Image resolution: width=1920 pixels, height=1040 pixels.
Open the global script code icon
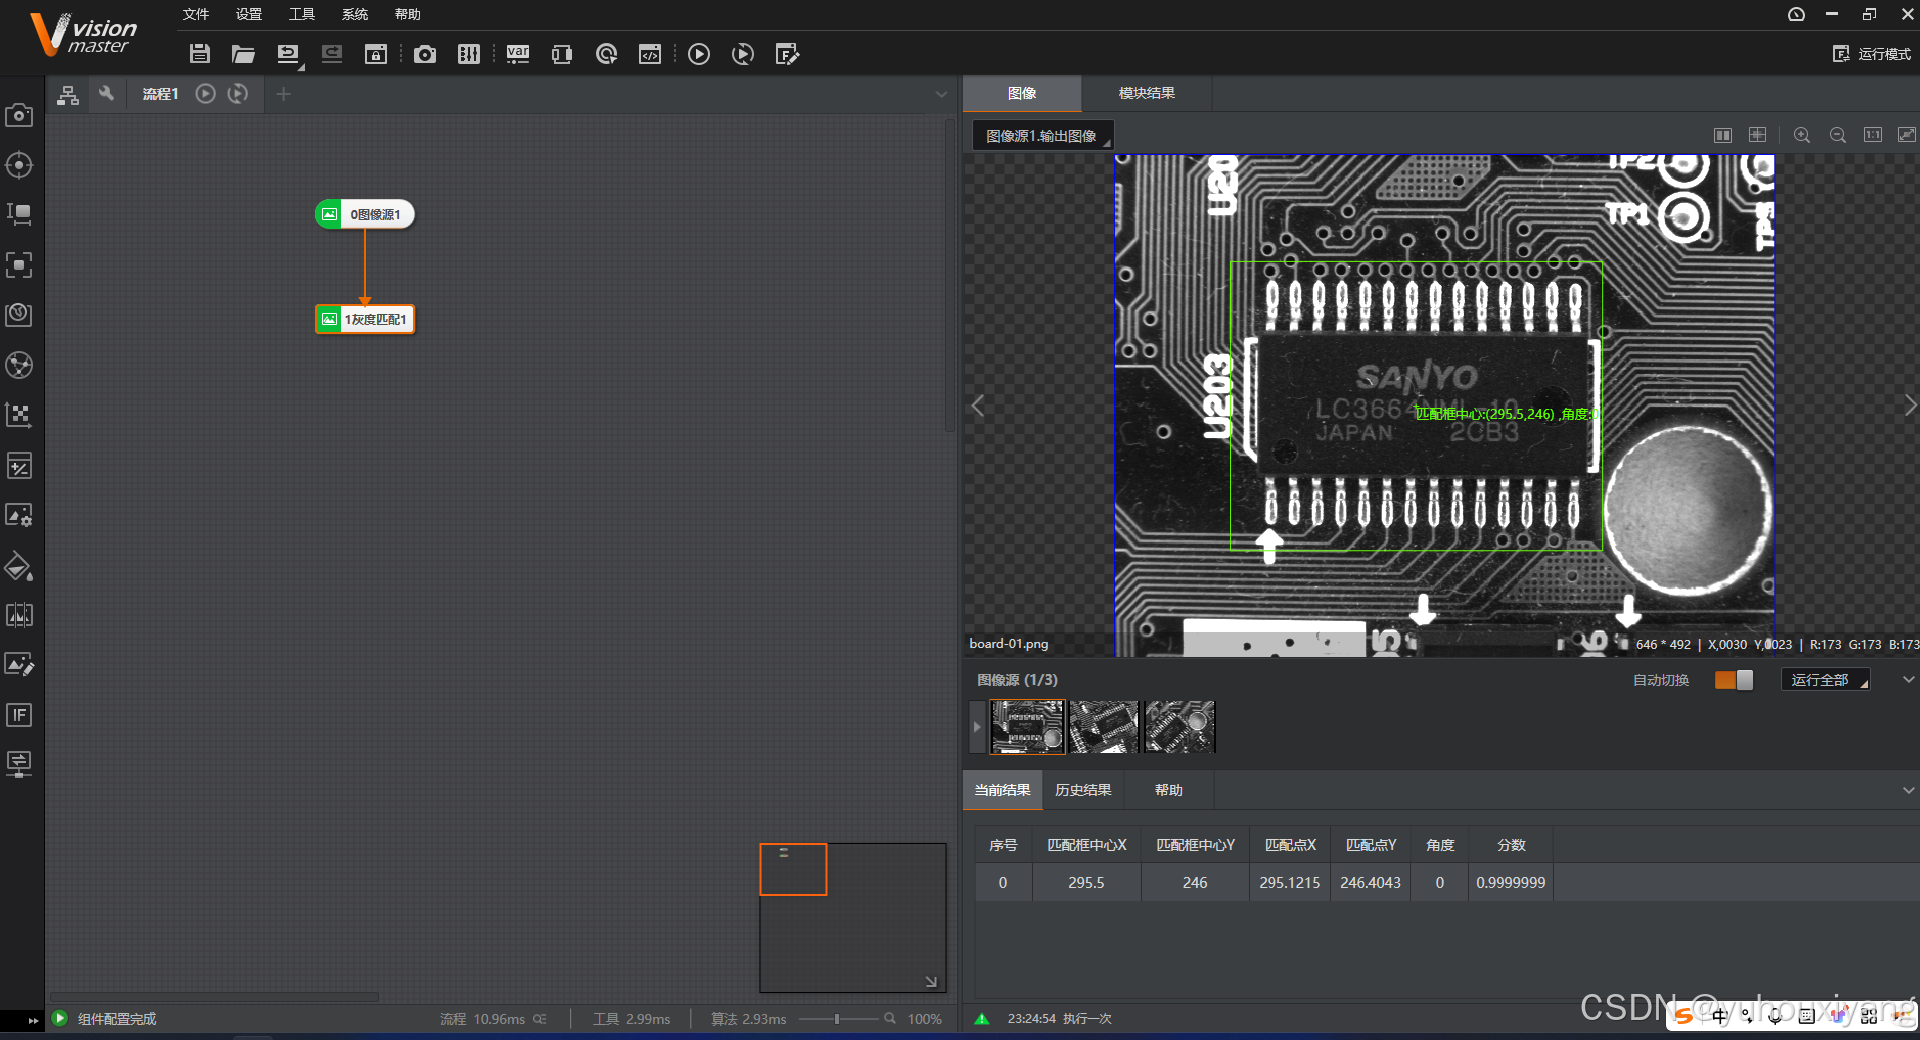point(650,54)
